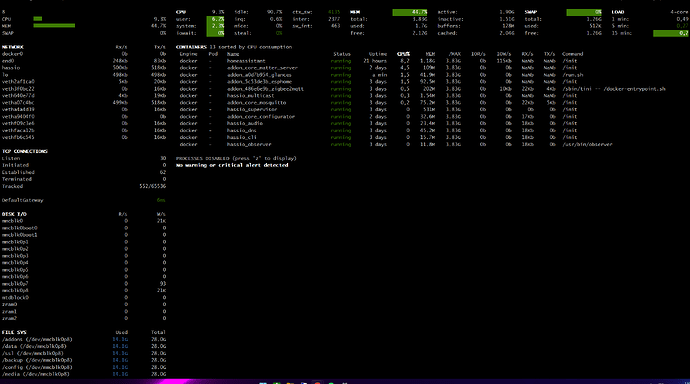
Task: Click the zram2 disk row
Action: pos(84,318)
